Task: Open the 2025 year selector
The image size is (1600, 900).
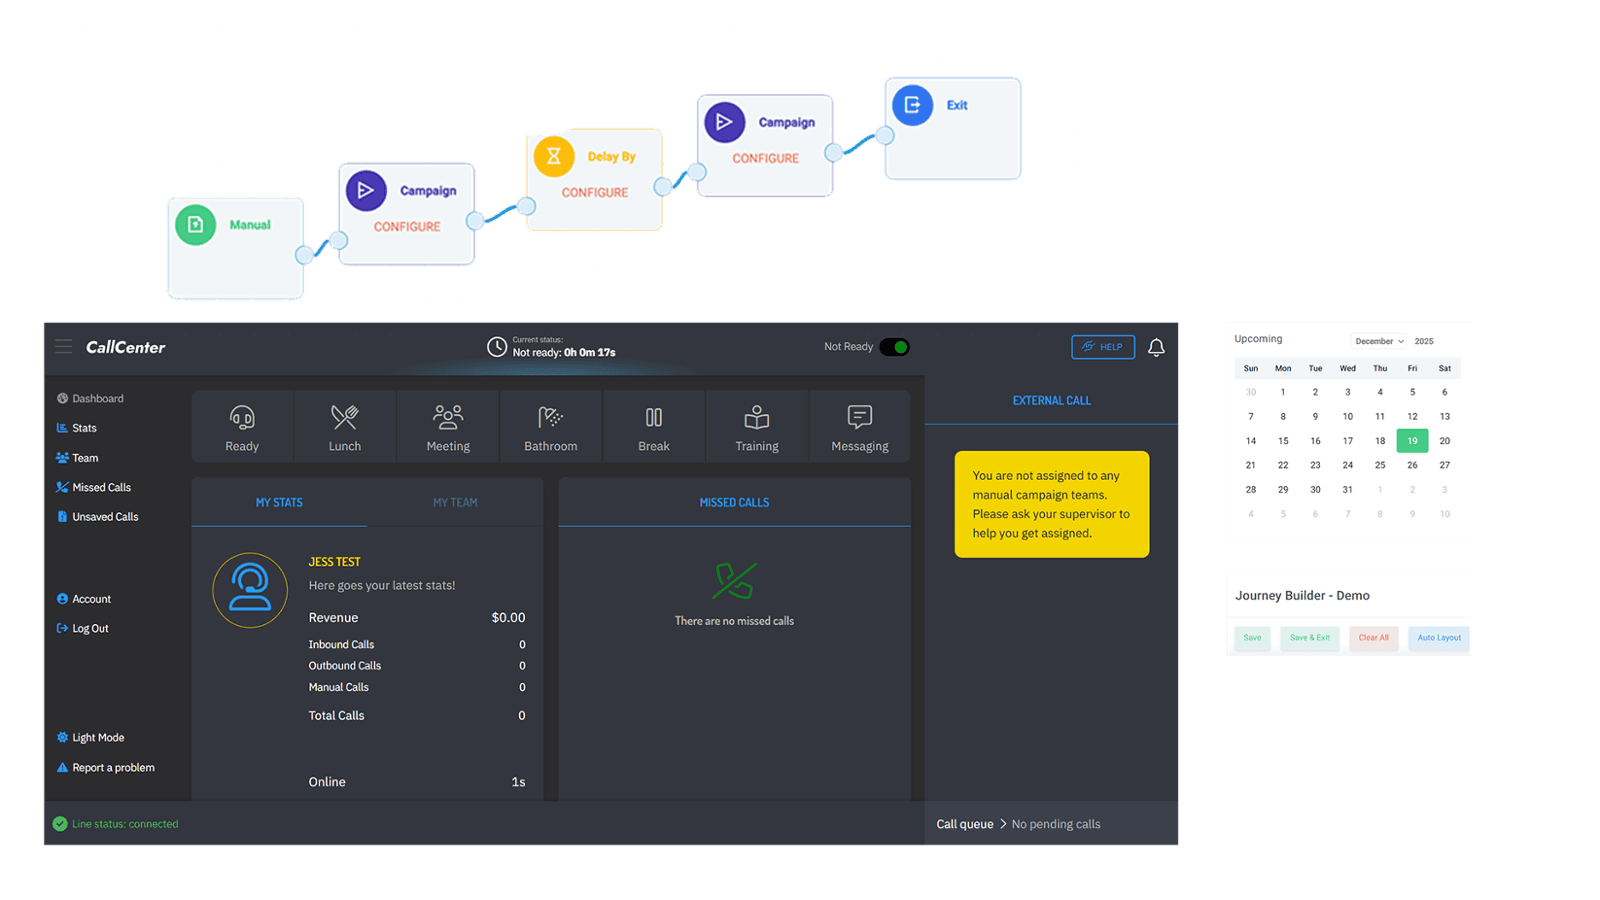Action: (x=1424, y=341)
